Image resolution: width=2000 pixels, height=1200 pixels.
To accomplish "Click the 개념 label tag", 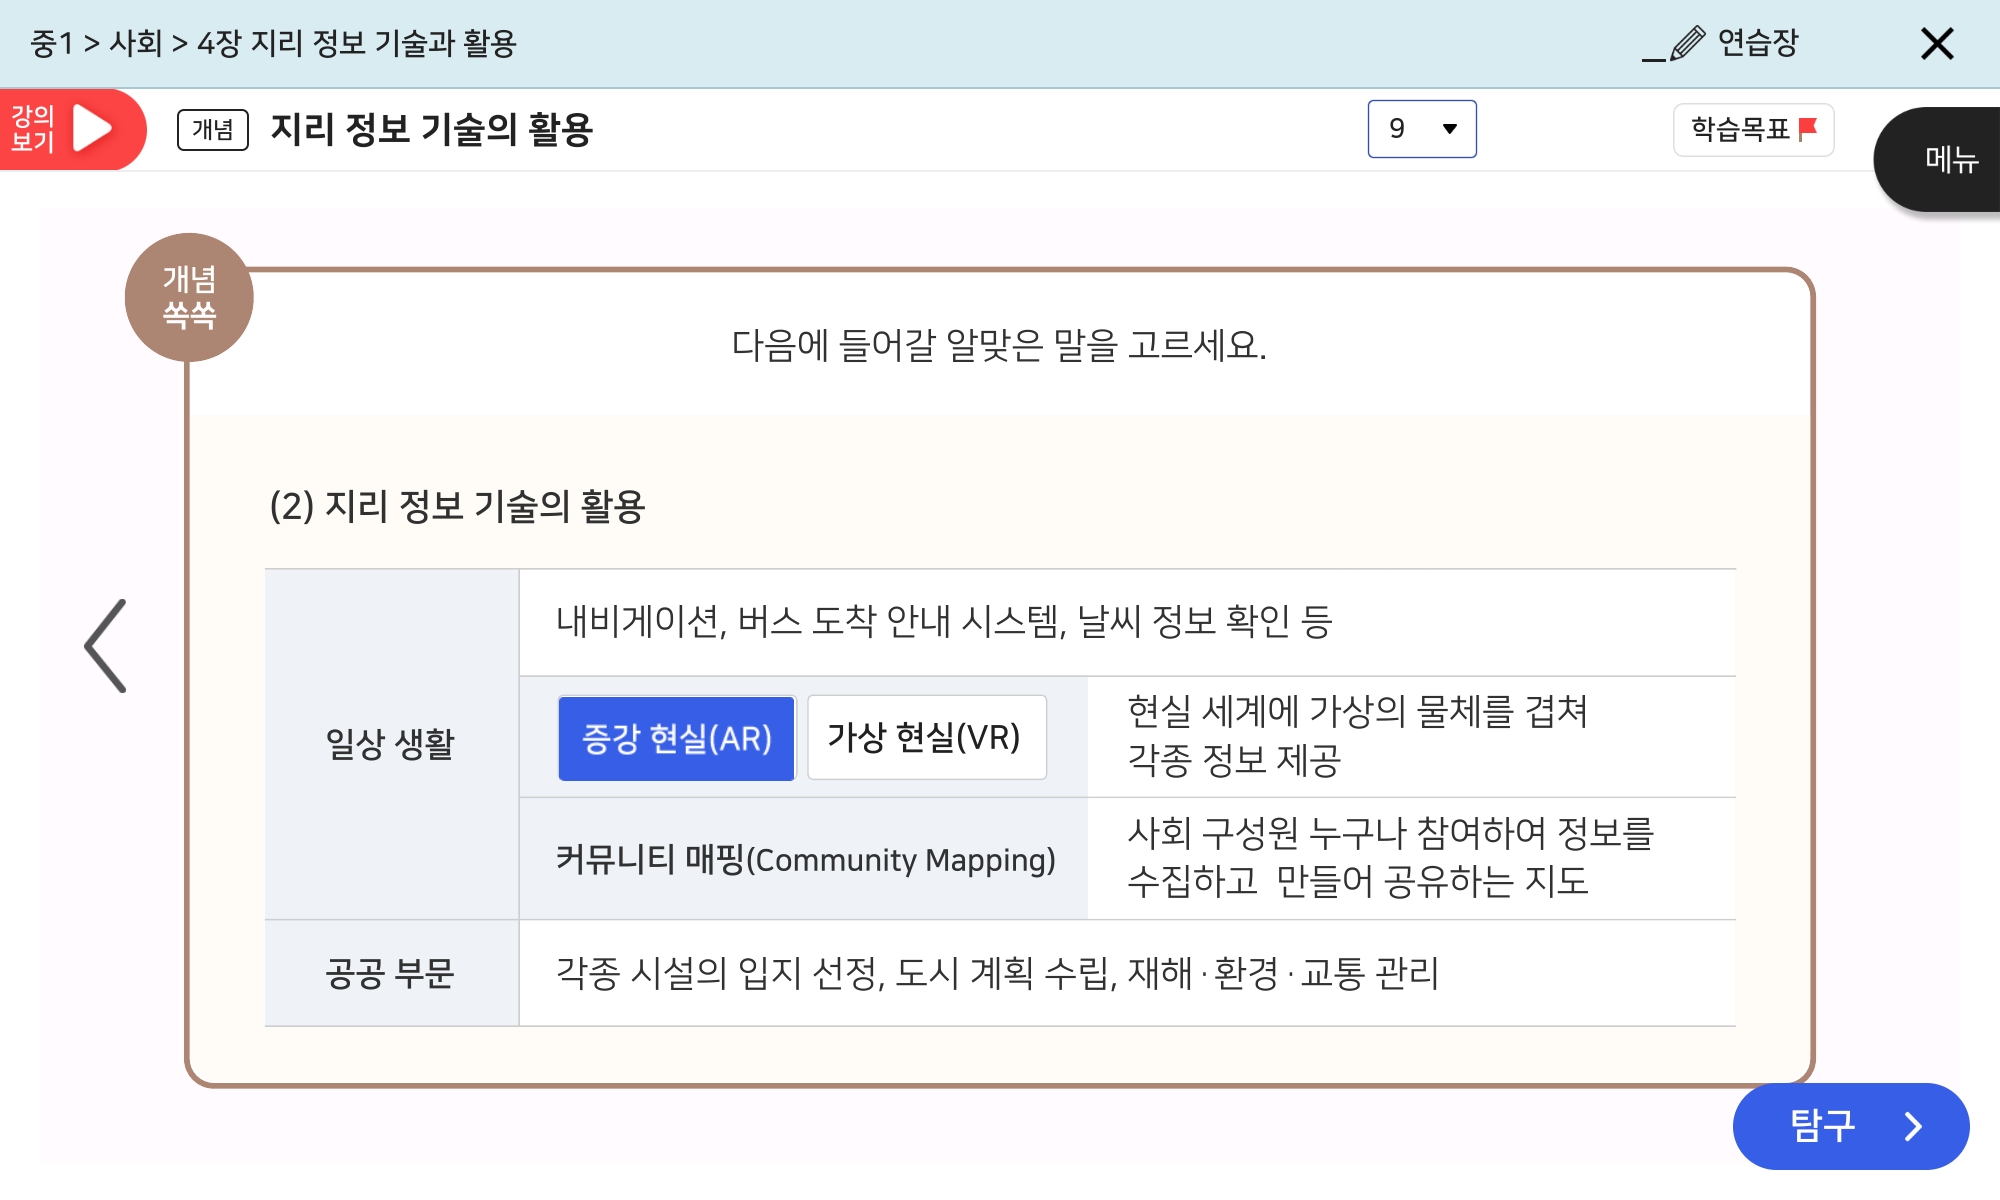I will (212, 130).
